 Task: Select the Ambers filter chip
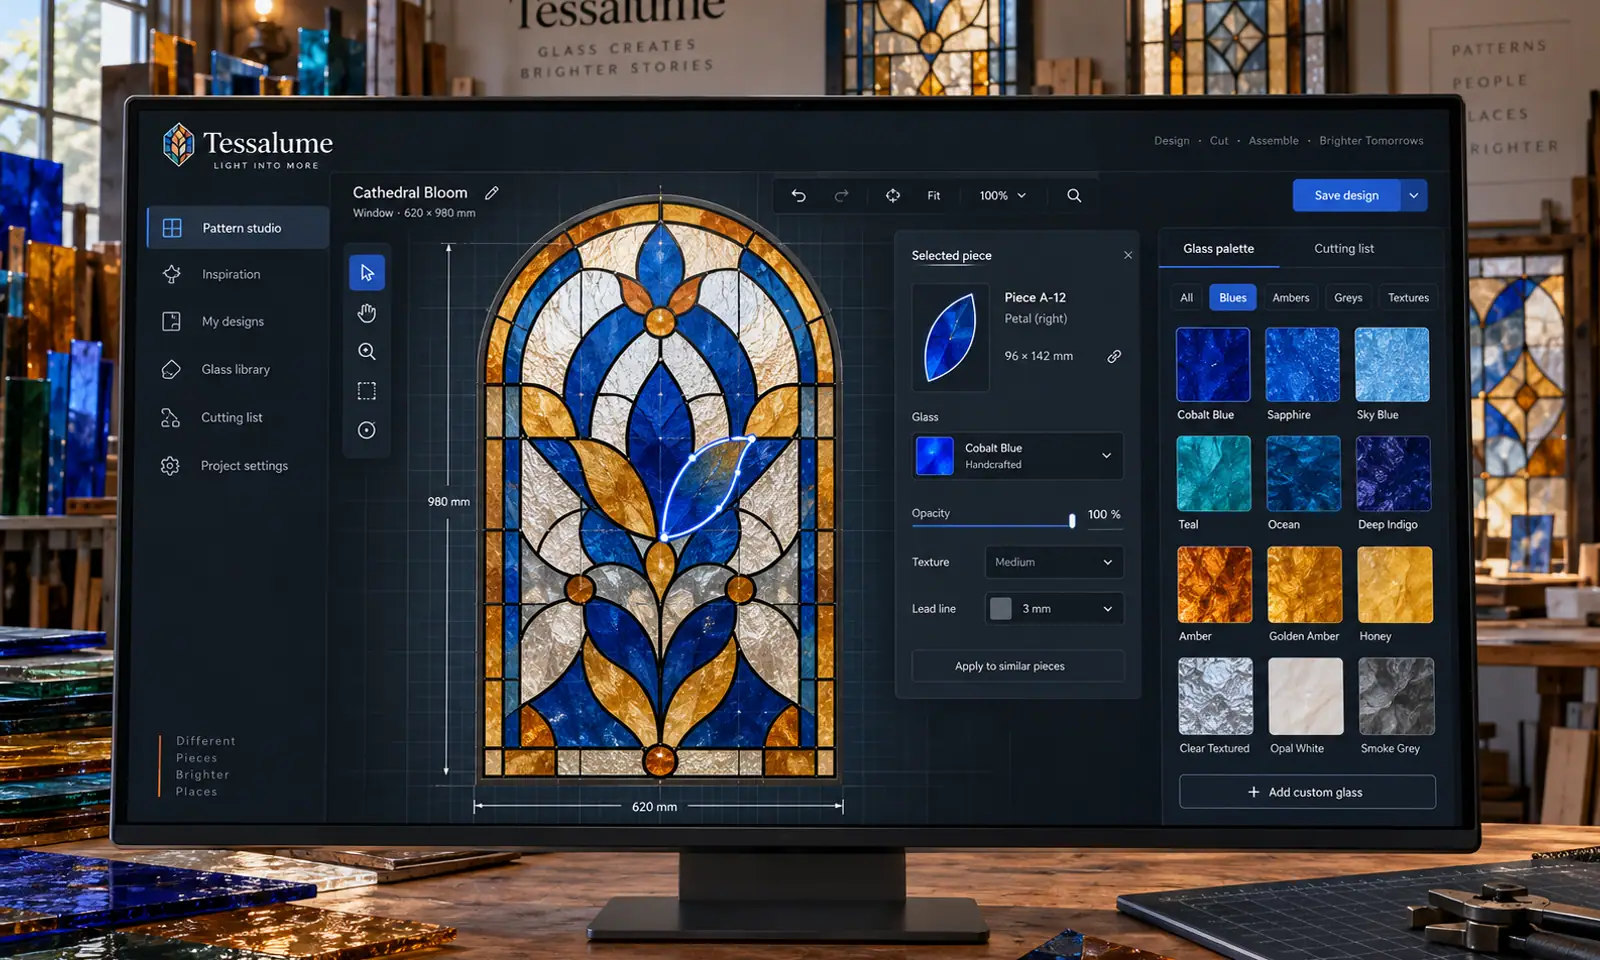click(x=1291, y=298)
